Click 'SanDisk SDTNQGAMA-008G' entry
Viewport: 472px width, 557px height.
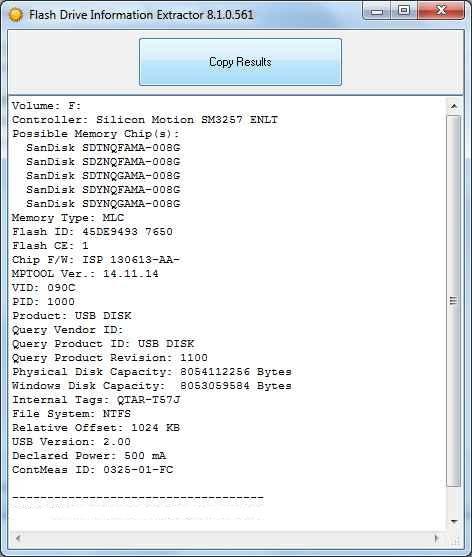(x=103, y=176)
